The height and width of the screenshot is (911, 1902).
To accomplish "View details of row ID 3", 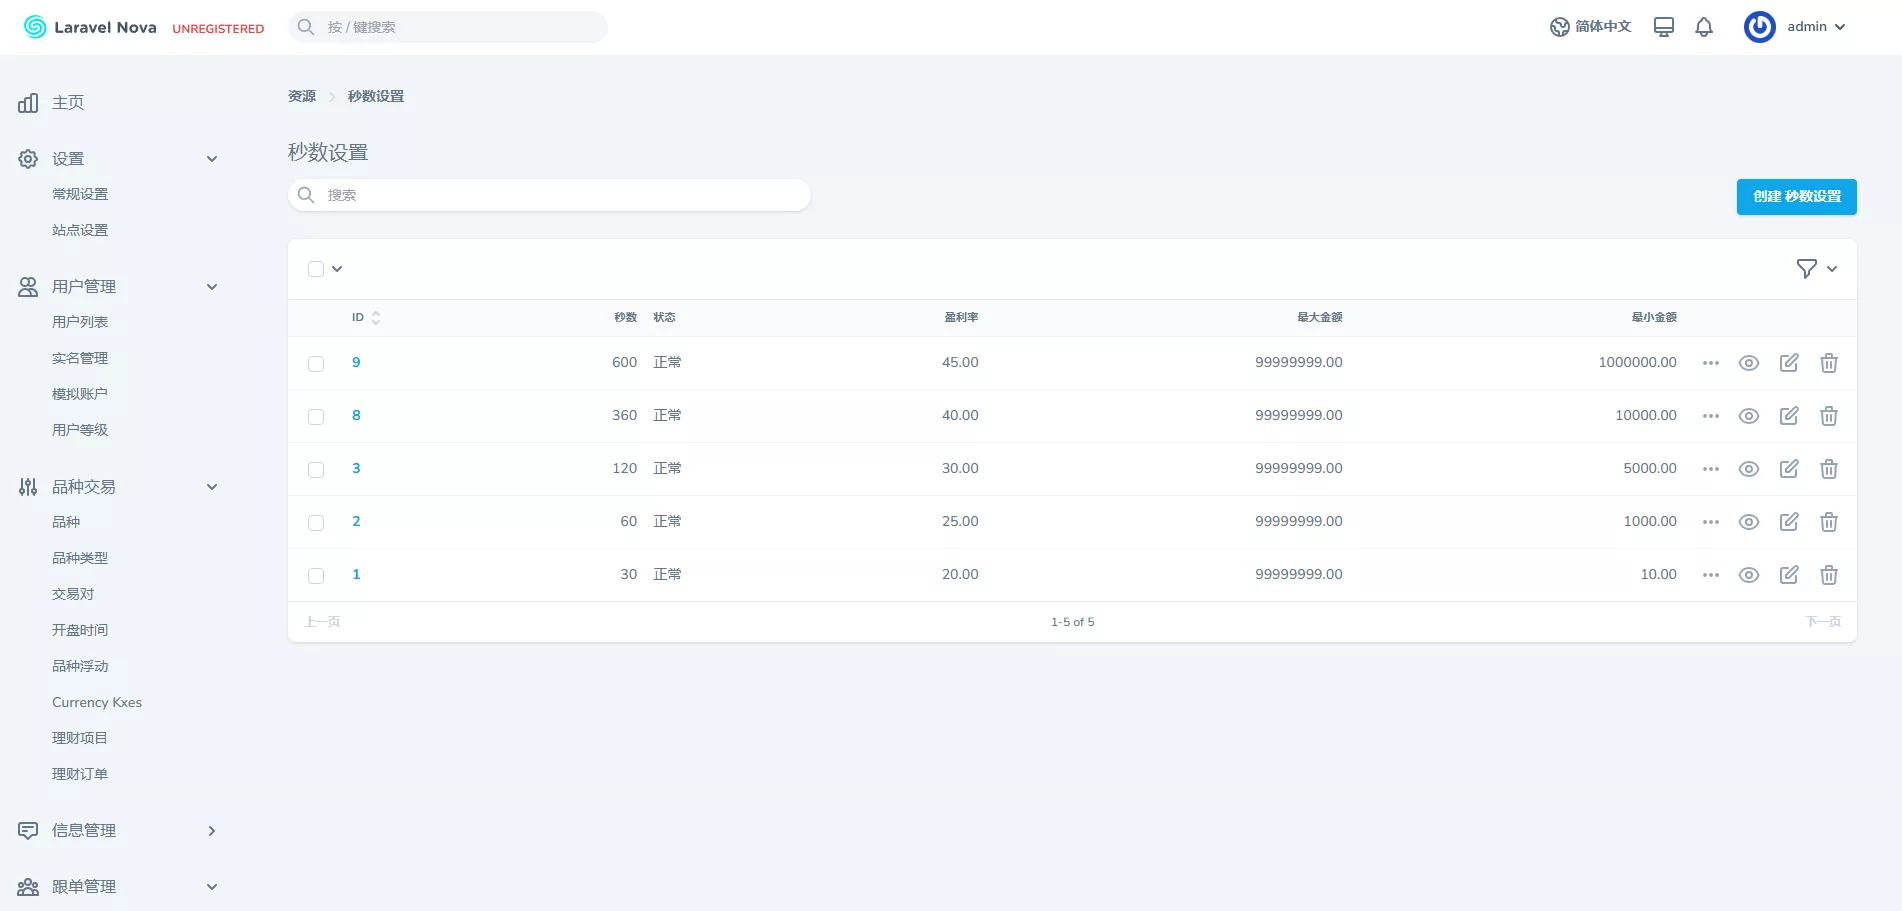I will tap(1748, 469).
